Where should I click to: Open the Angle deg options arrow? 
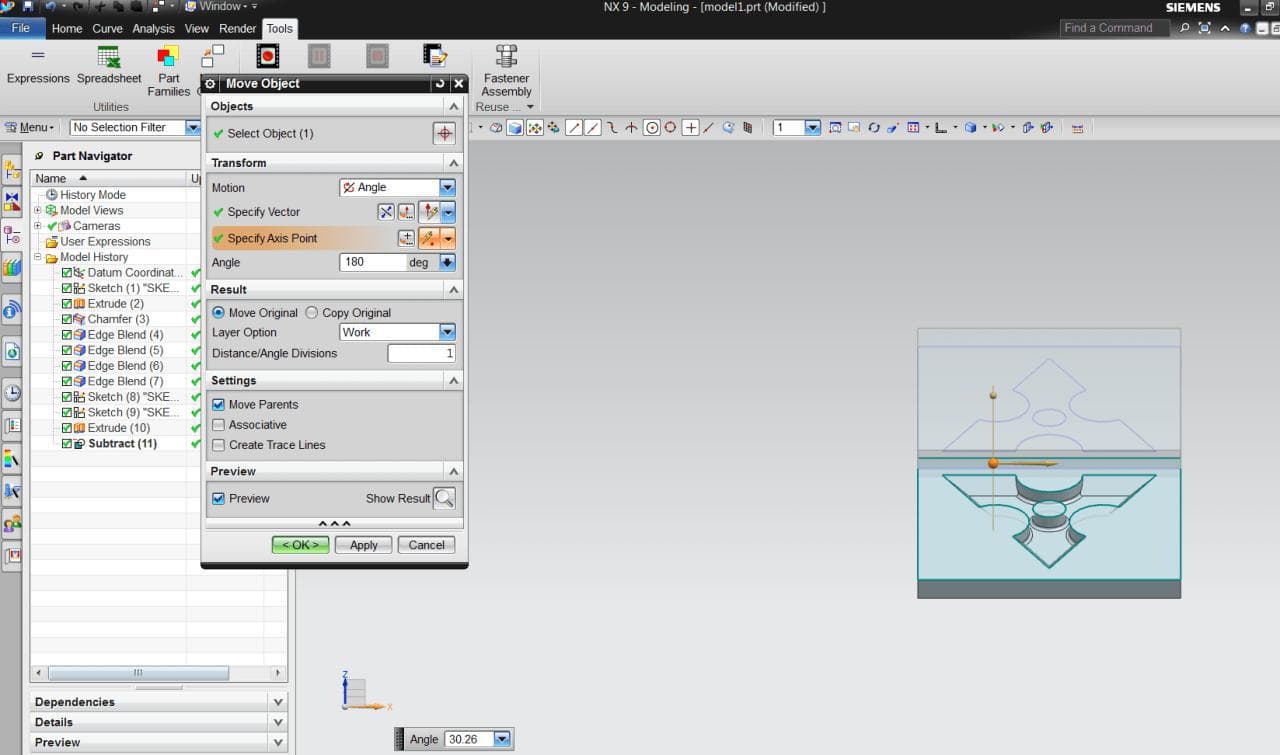click(x=447, y=262)
